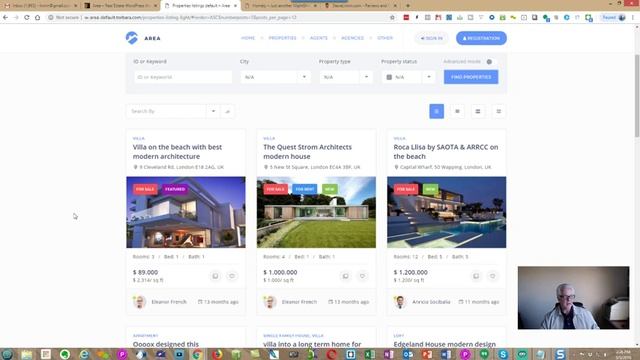Open Roca Llisa by SAOTA listing title

(446, 151)
